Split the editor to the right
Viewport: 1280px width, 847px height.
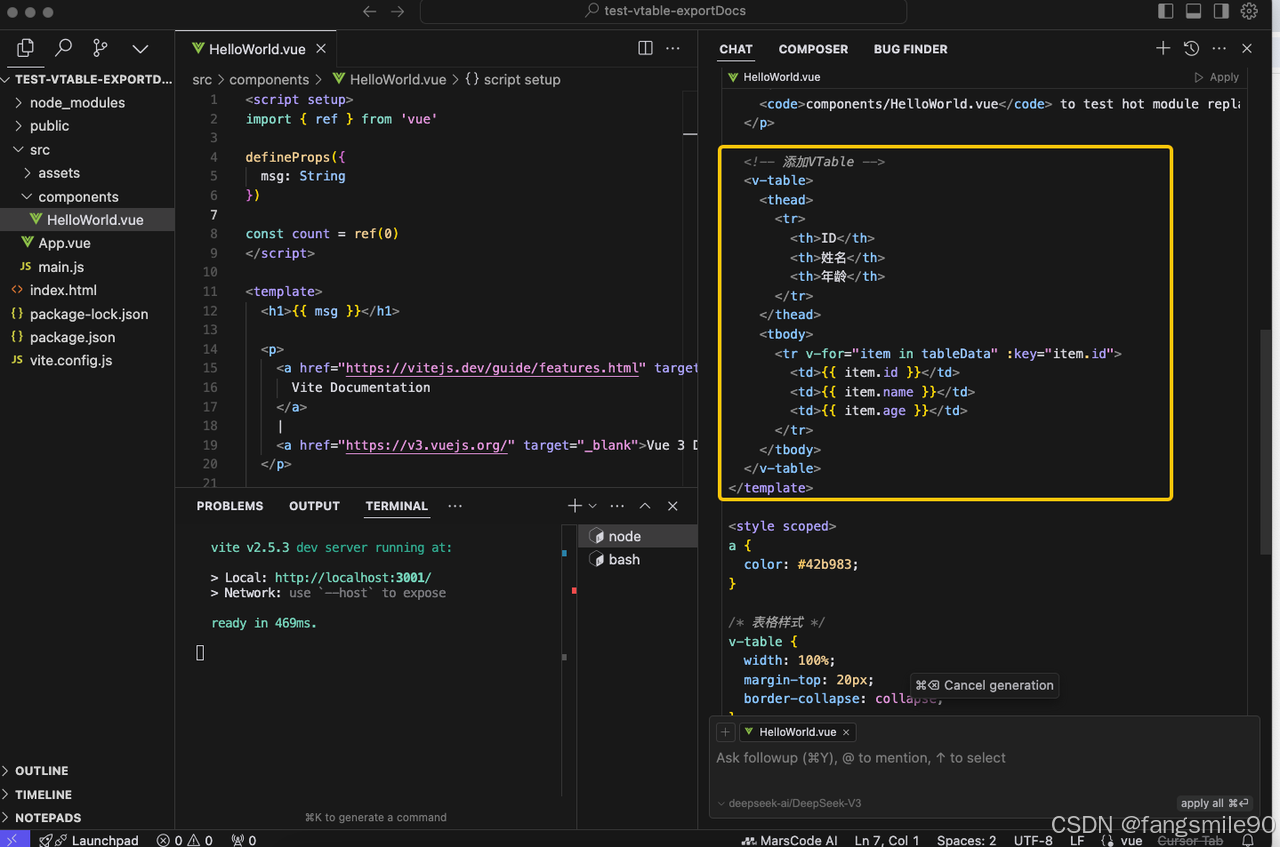coord(645,48)
